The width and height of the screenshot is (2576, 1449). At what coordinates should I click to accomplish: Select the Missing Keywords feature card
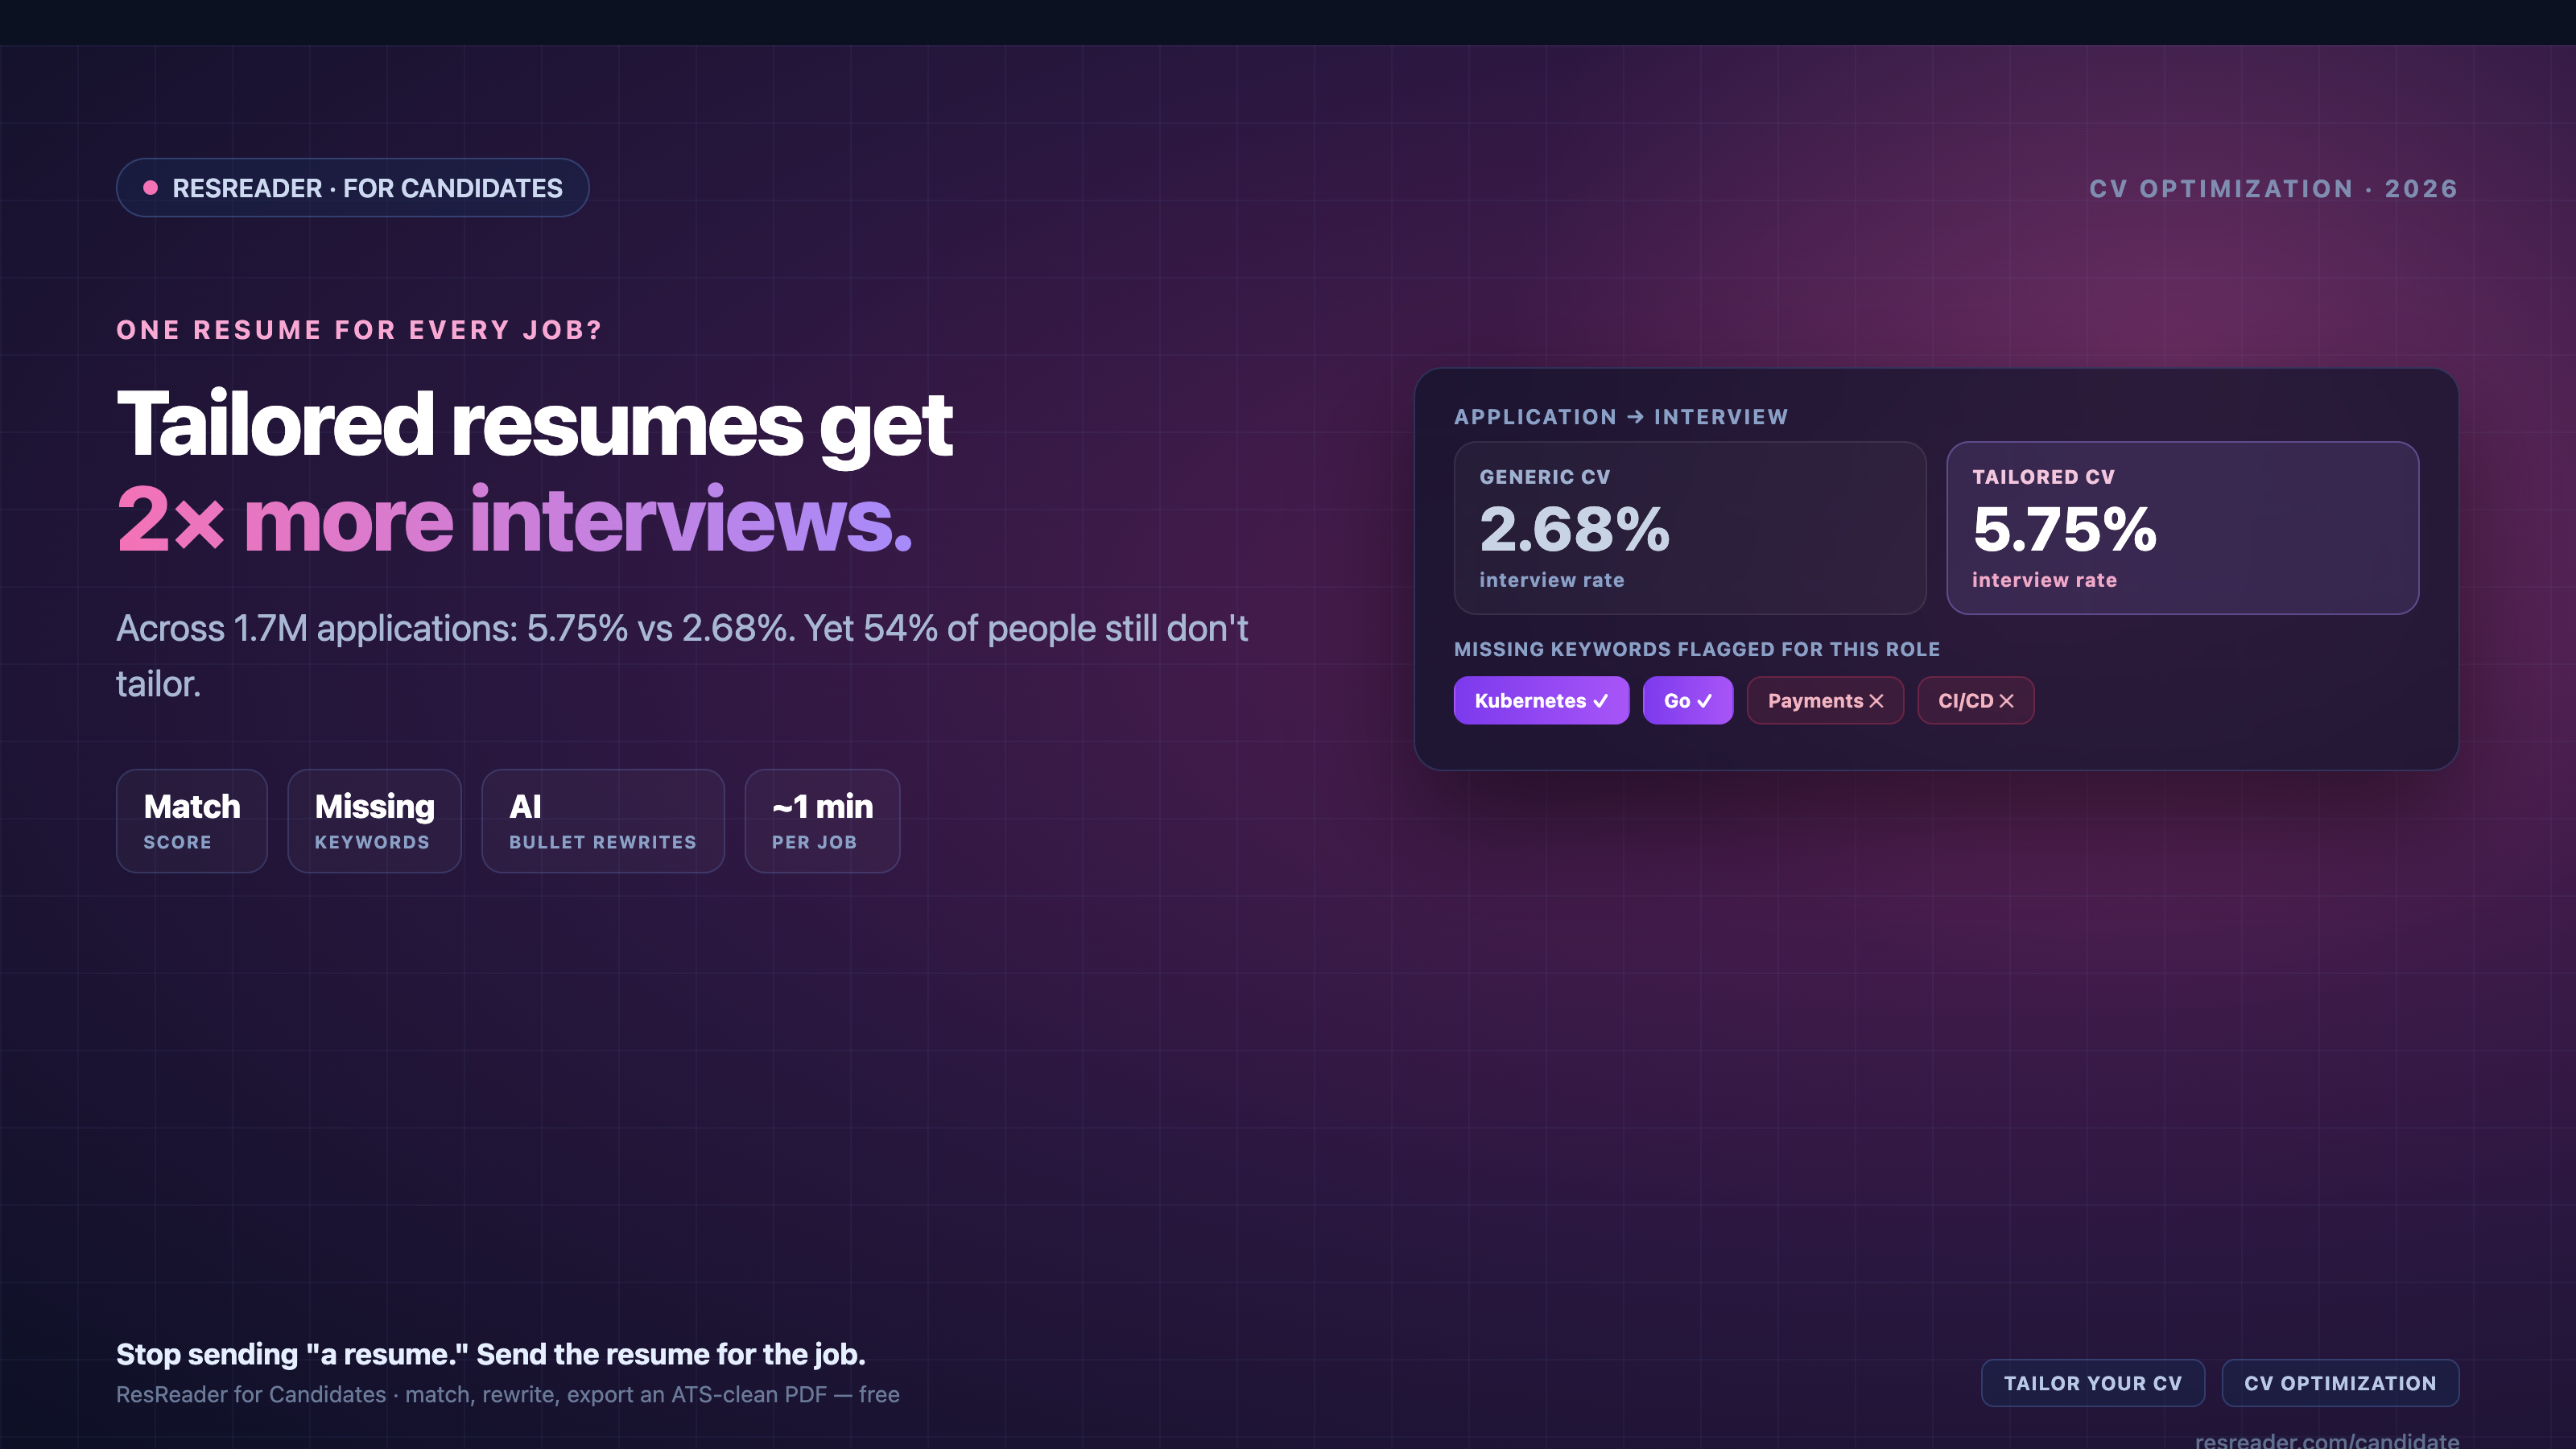tap(374, 821)
